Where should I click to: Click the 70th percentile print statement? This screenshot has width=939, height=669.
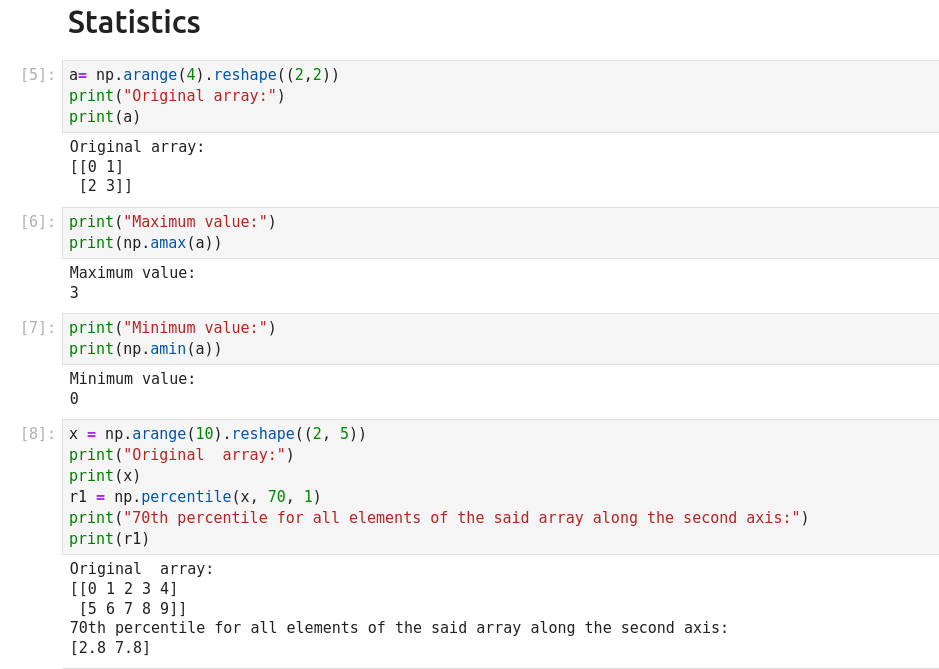tap(438, 518)
